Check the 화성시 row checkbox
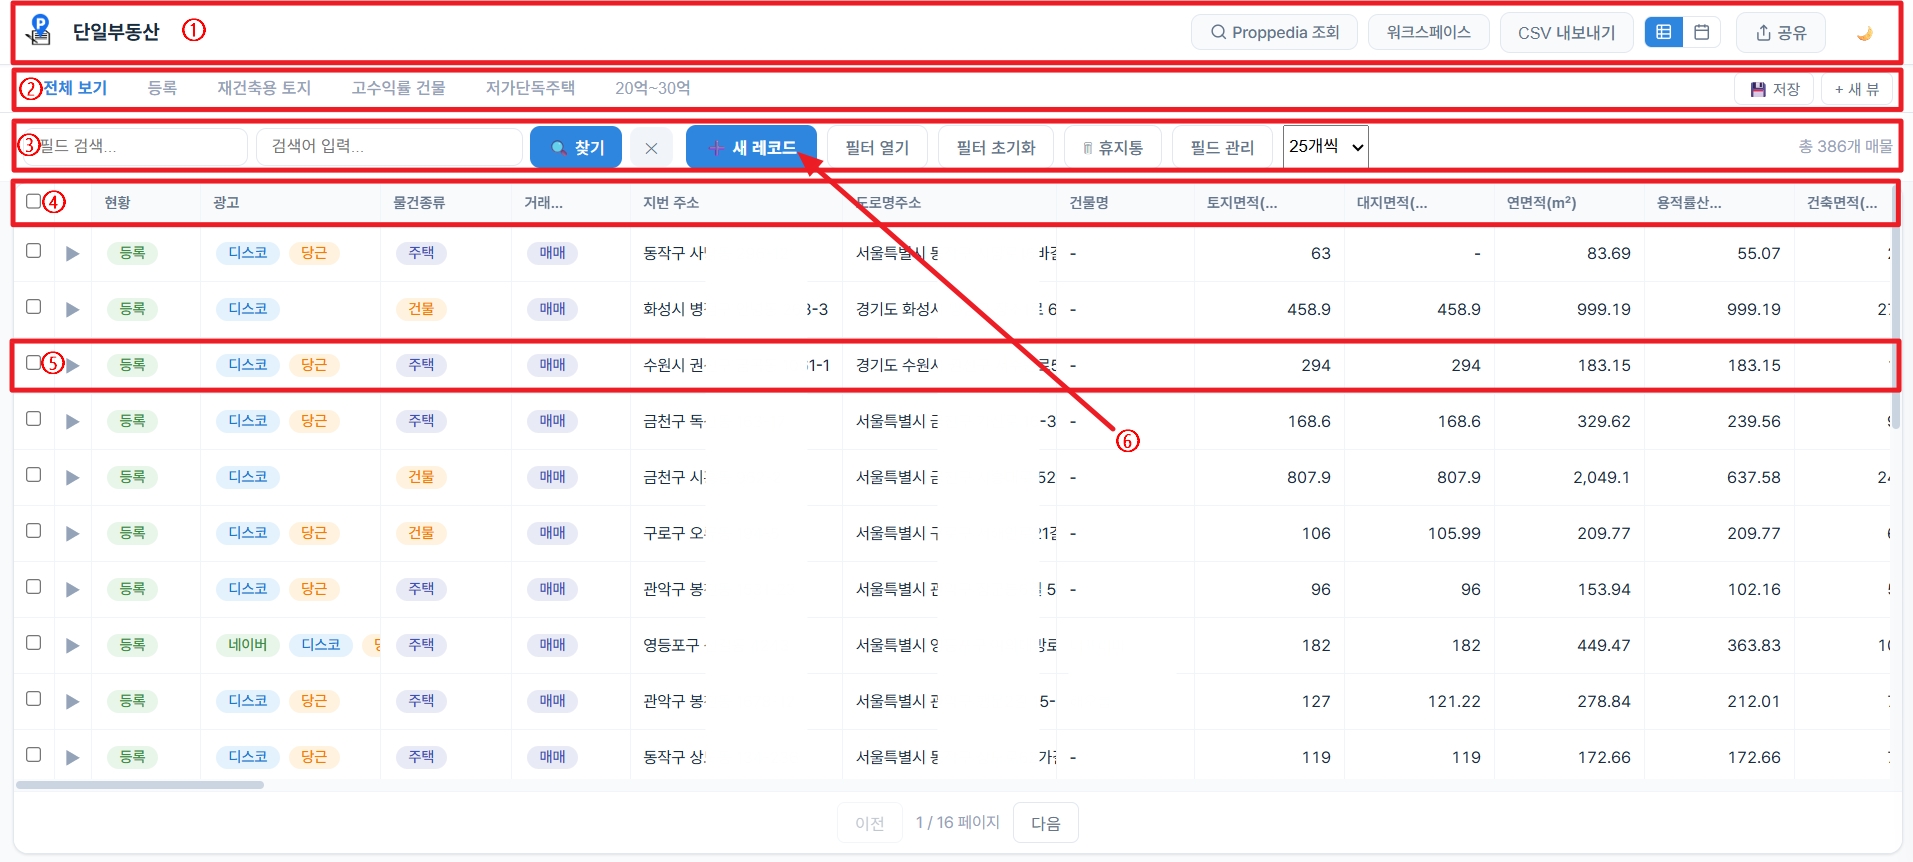This screenshot has height=862, width=1913. click(33, 307)
